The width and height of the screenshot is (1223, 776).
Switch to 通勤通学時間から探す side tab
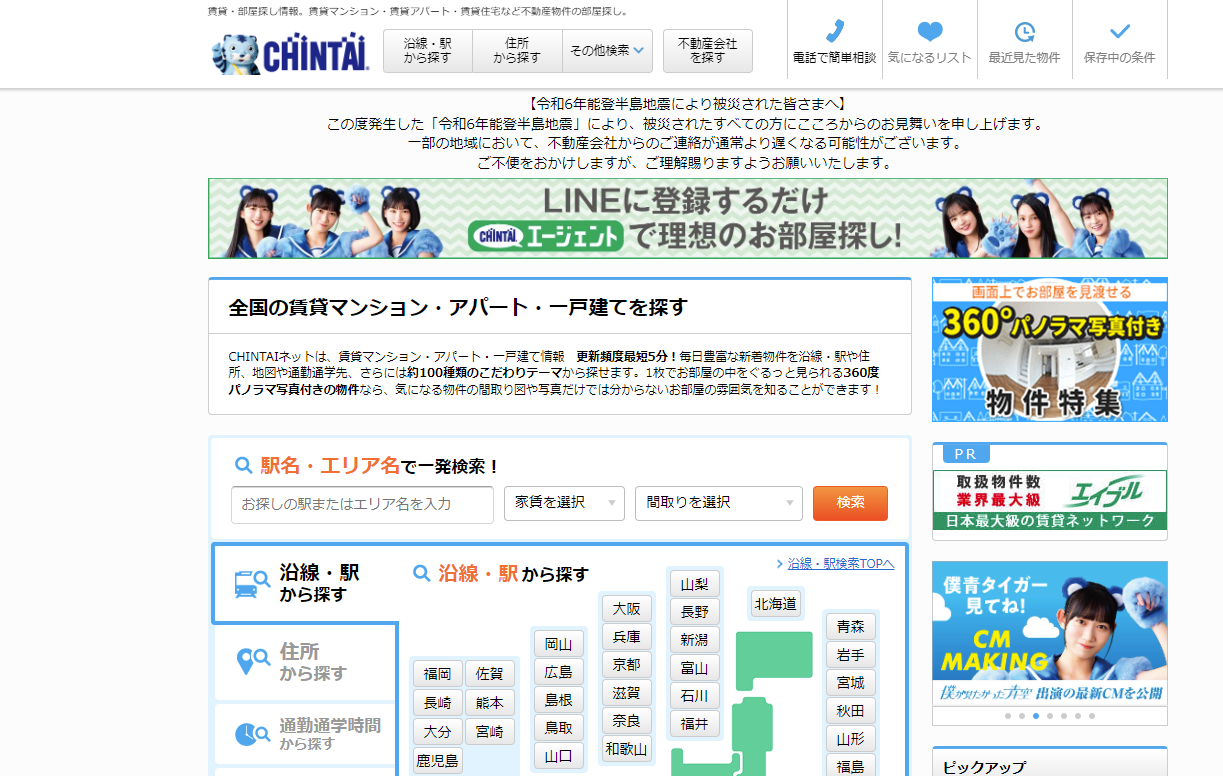pyautogui.click(x=305, y=735)
